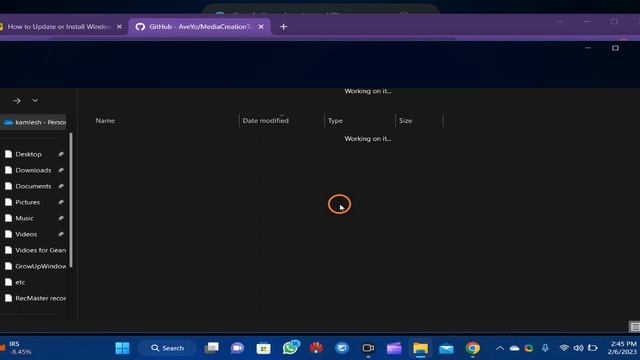Show hidden system tray icons

tap(500, 348)
